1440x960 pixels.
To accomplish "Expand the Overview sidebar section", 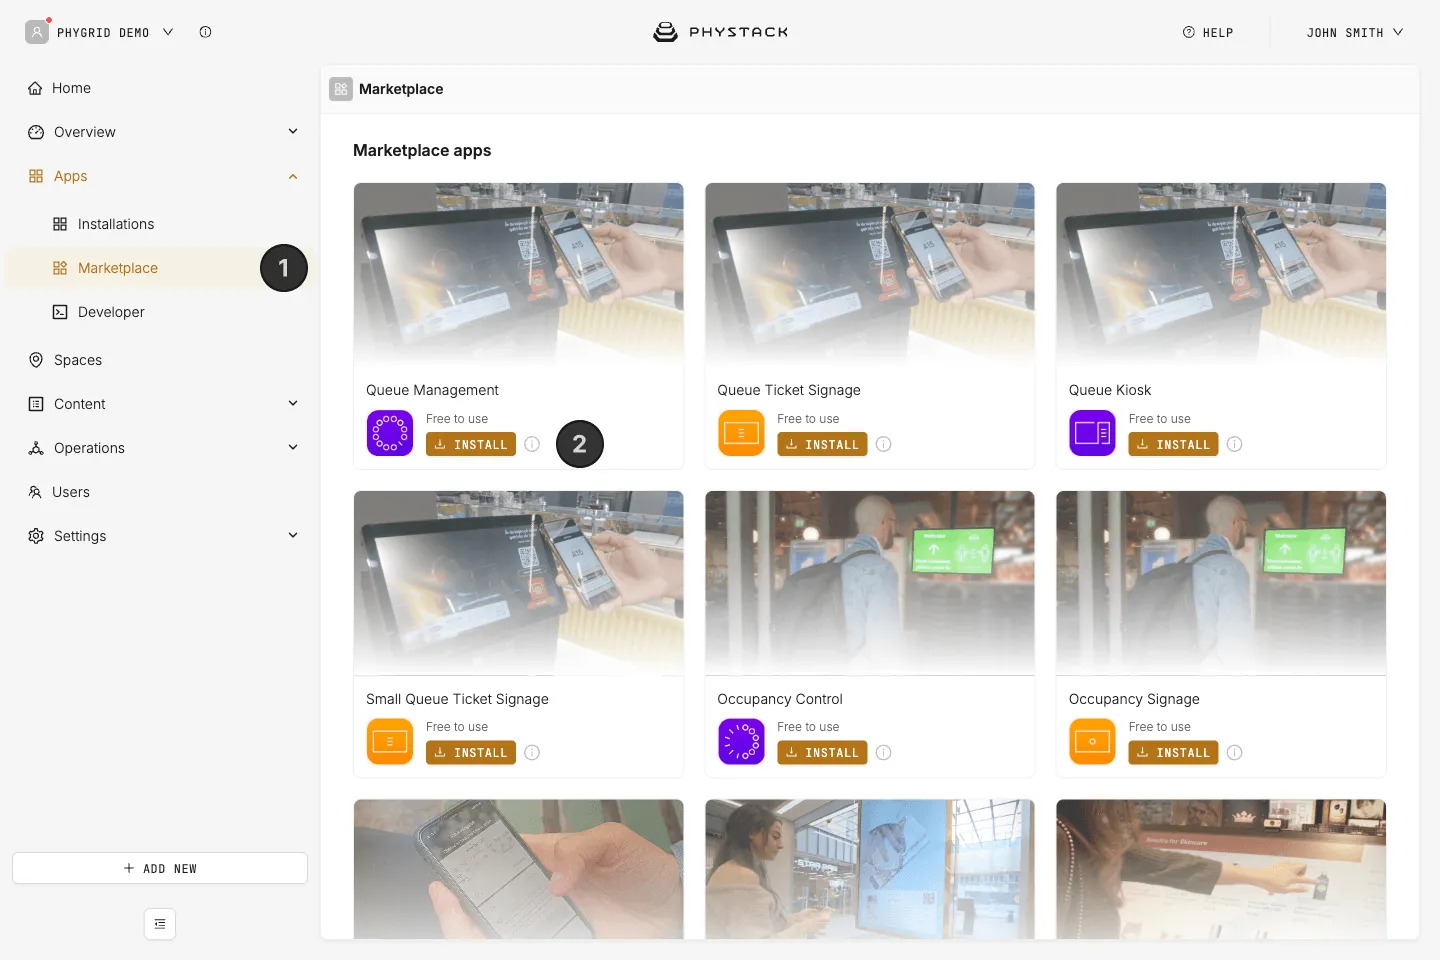I will coord(293,132).
